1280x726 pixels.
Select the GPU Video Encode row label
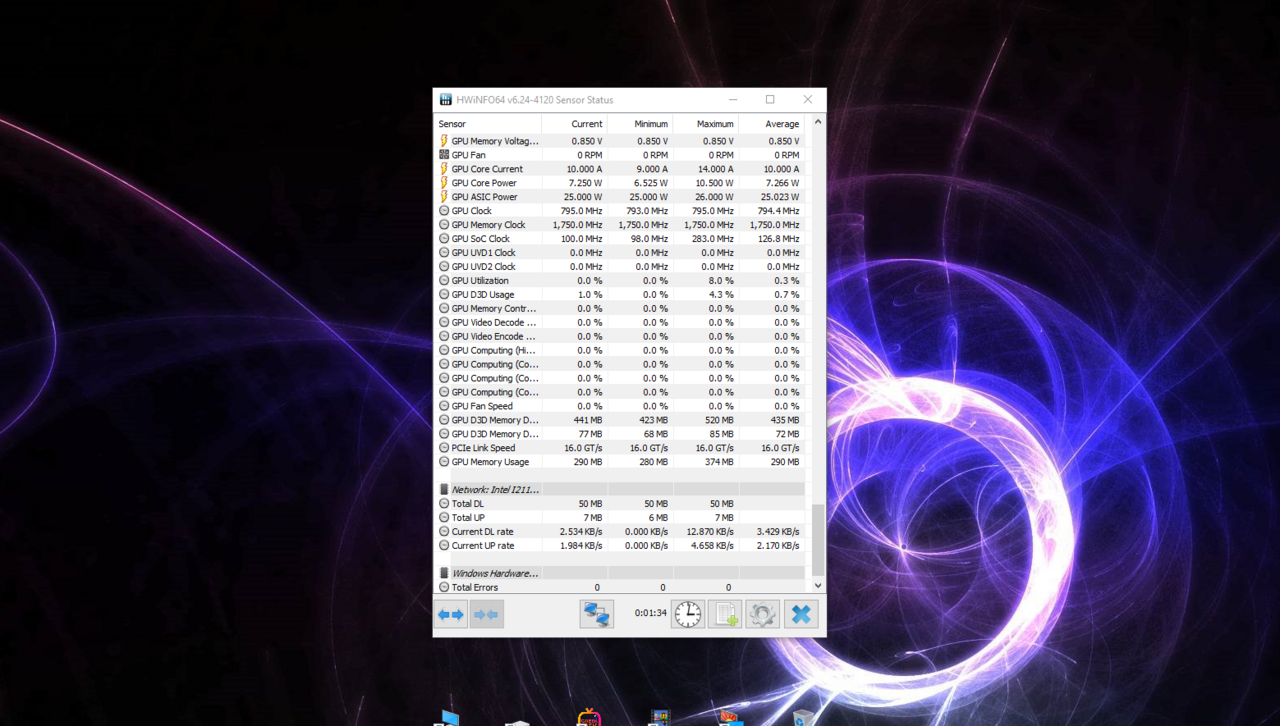coord(494,337)
